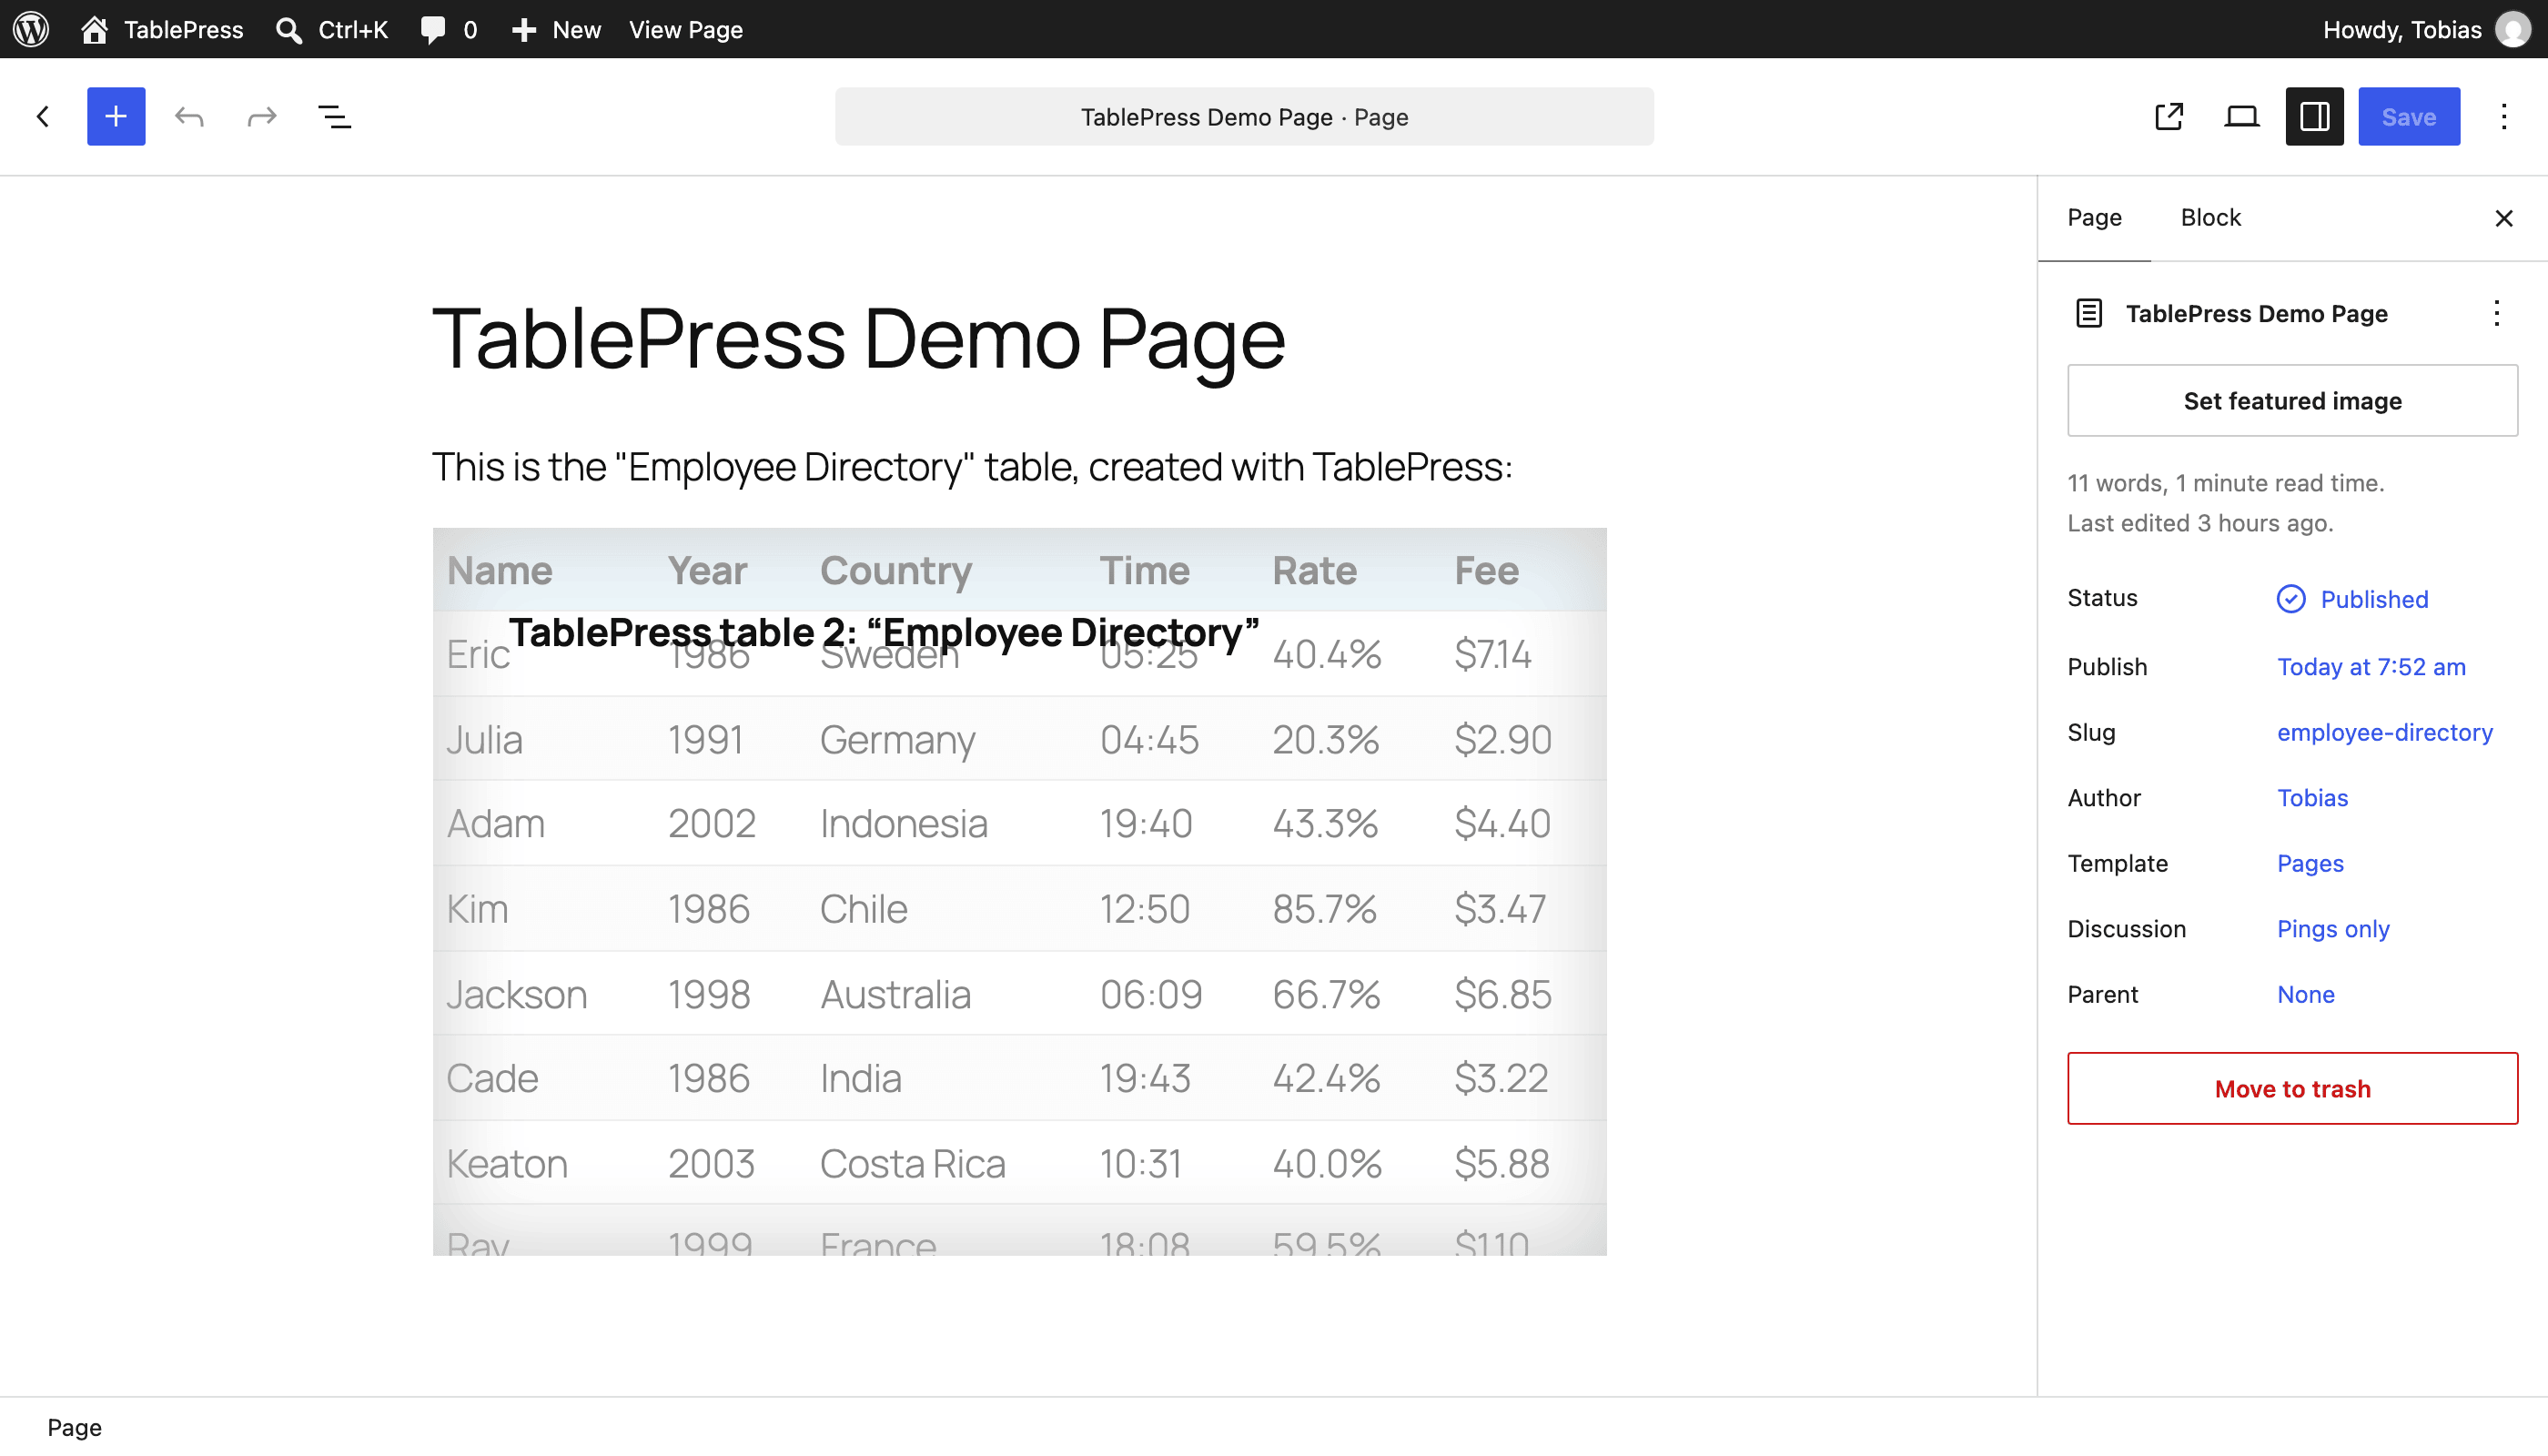The image size is (2548, 1456).
Task: Click the 19:43 time cell
Action: coord(1145,1078)
